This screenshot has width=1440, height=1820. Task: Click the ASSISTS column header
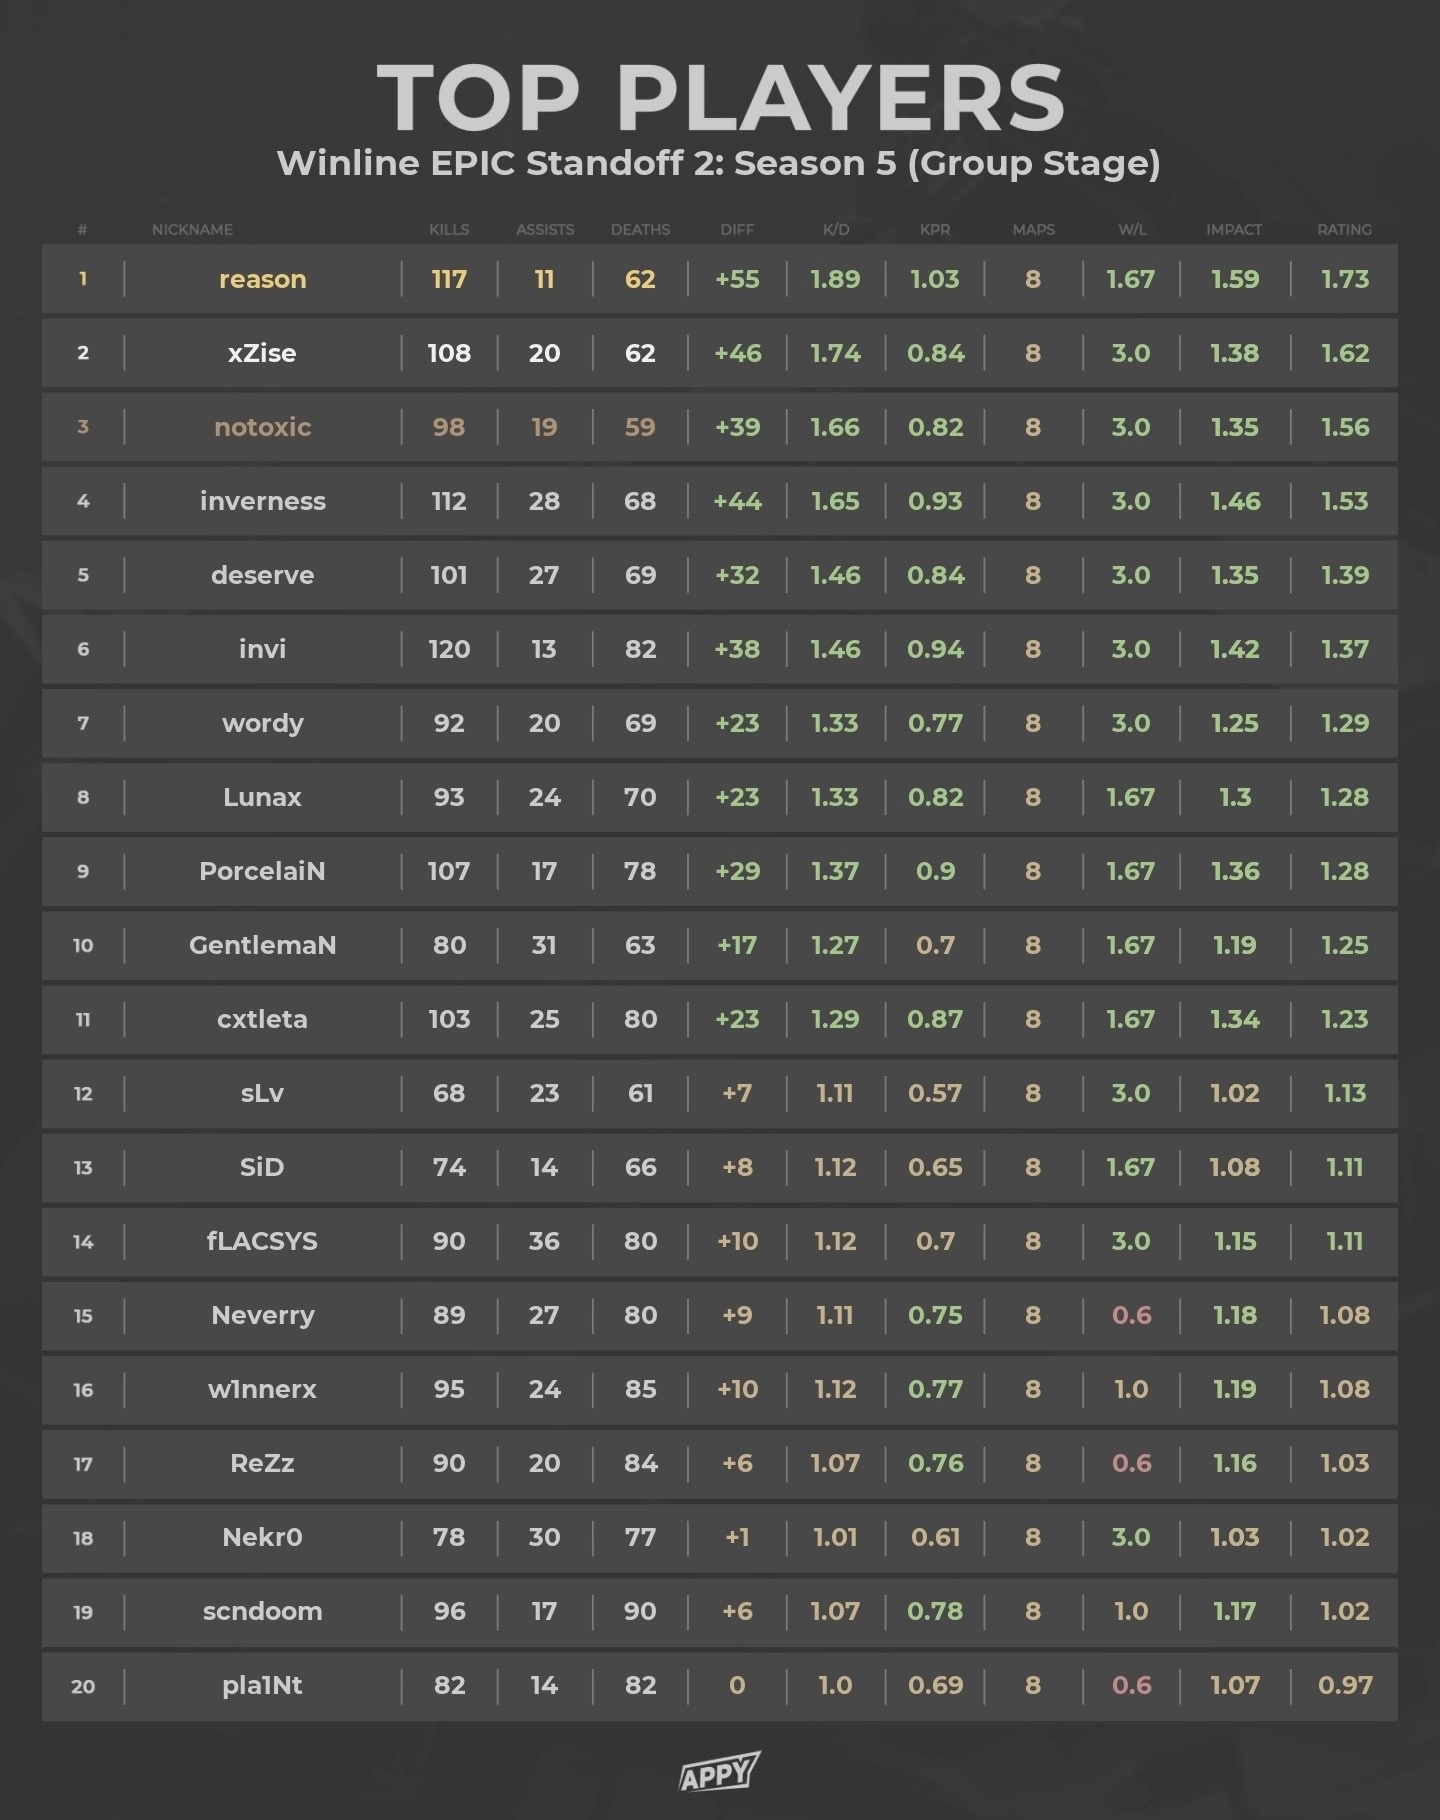pyautogui.click(x=545, y=230)
